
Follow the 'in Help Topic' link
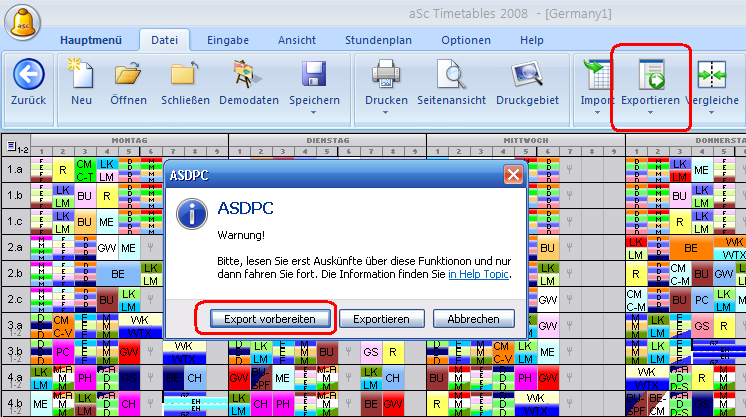(479, 274)
